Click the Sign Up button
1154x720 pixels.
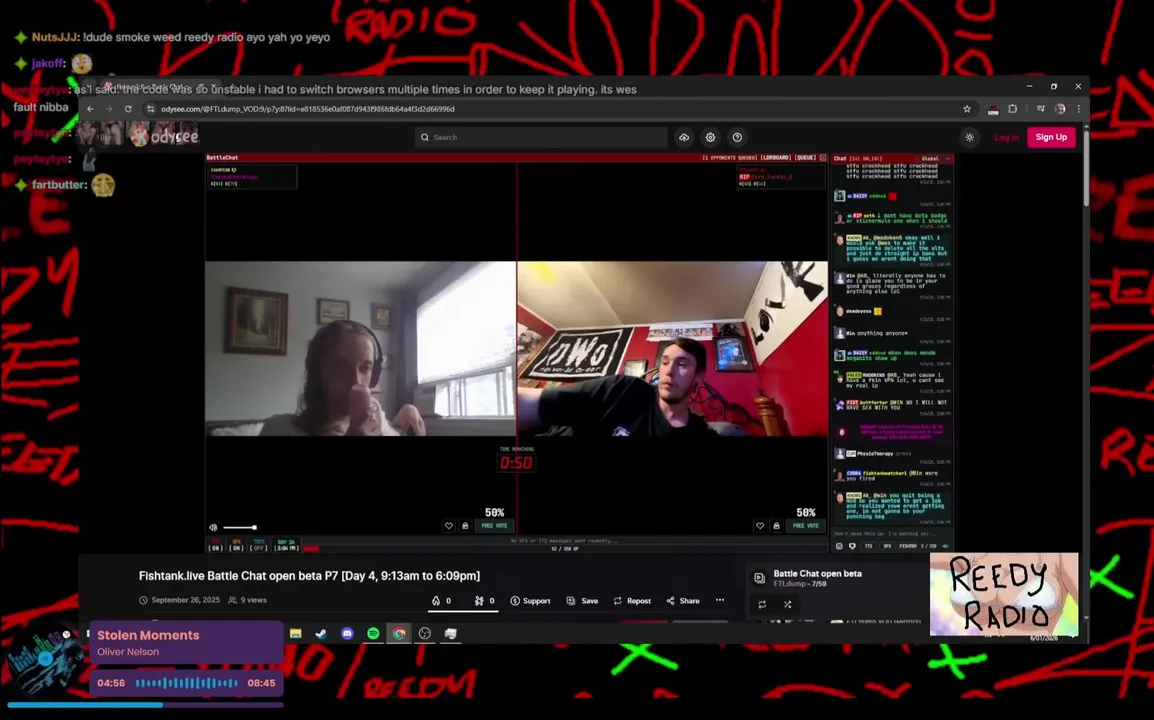[1051, 137]
